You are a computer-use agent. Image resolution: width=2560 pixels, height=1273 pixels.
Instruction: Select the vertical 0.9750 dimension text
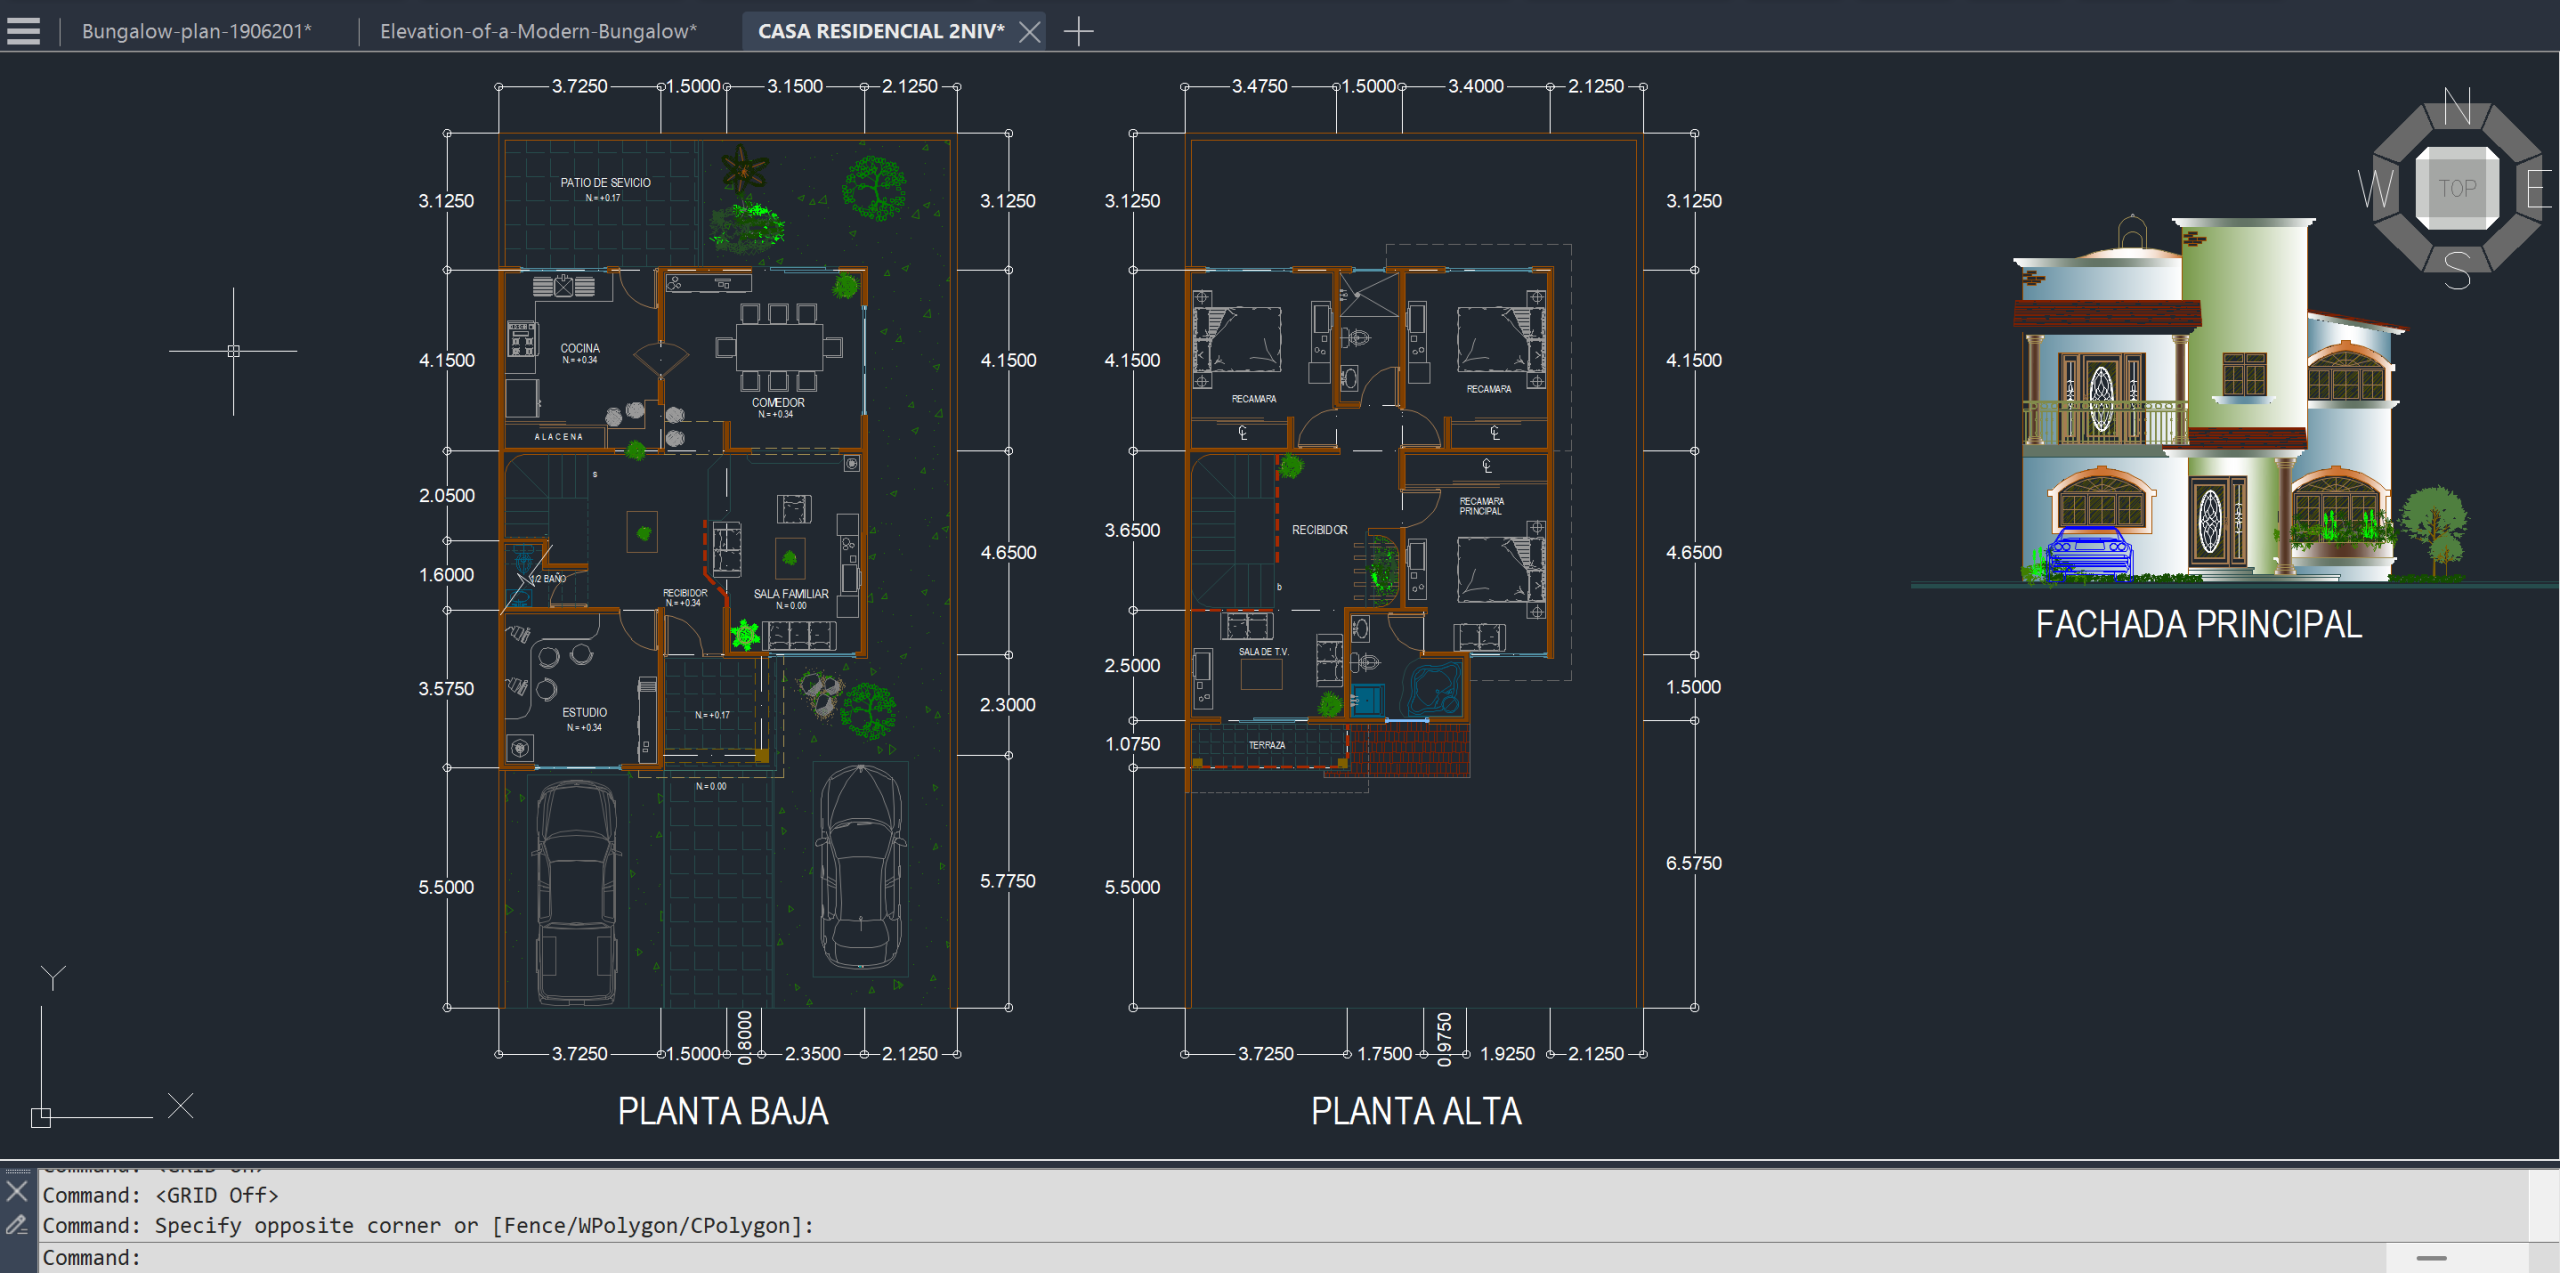(1444, 1039)
